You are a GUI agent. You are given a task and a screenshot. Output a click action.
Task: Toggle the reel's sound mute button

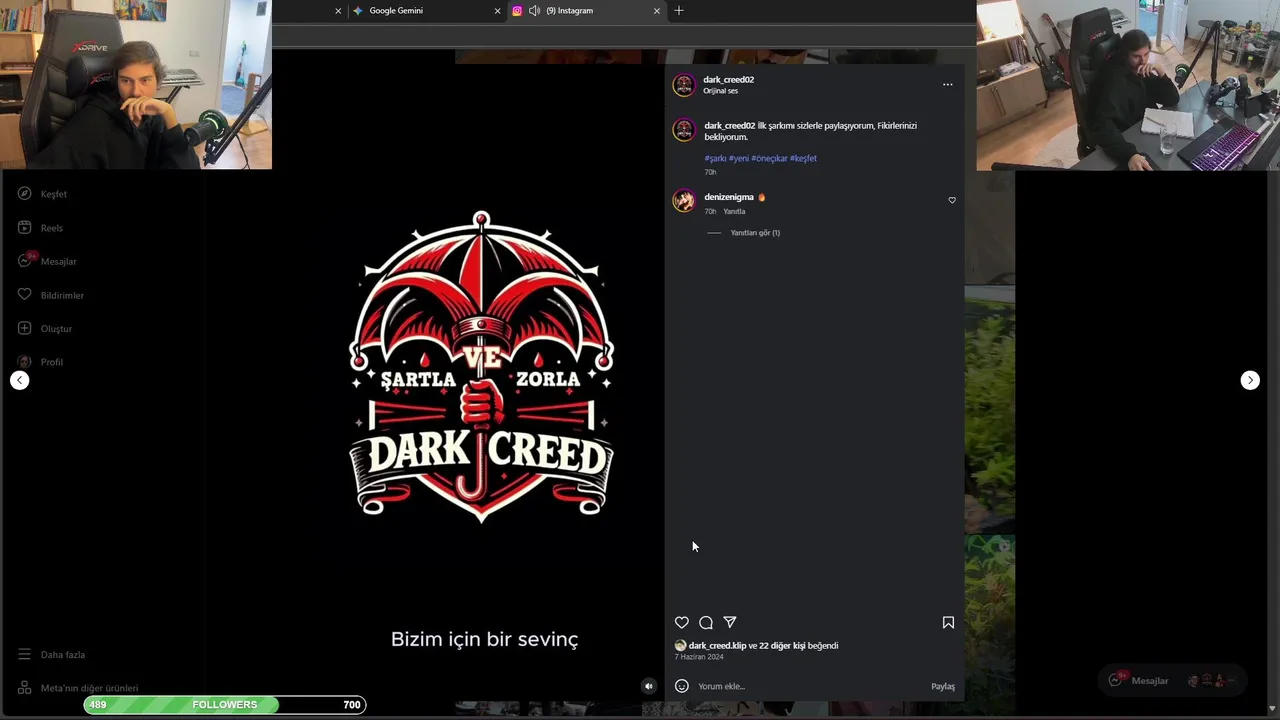point(648,686)
